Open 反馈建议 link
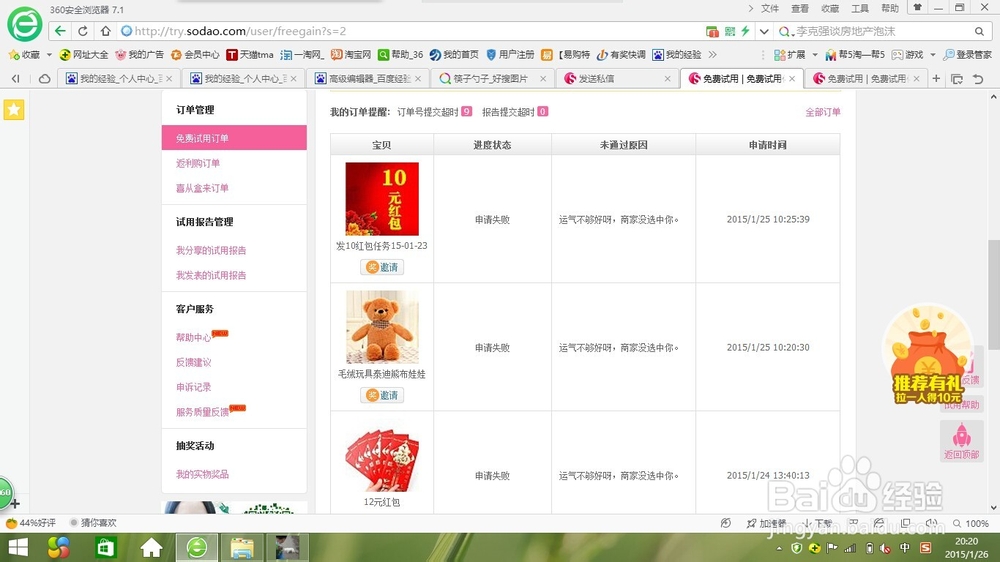 (193, 362)
